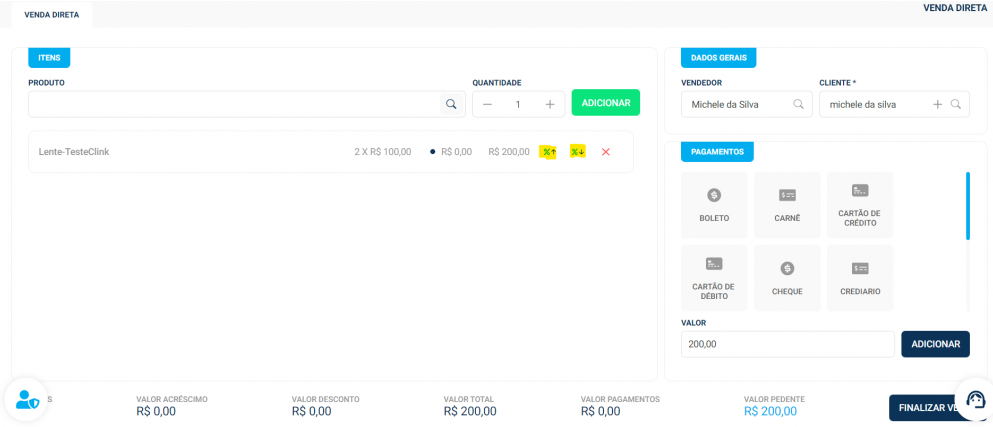The width and height of the screenshot is (993, 427).
Task: Search clients using the Cliente magnifier icon
Action: [956, 104]
